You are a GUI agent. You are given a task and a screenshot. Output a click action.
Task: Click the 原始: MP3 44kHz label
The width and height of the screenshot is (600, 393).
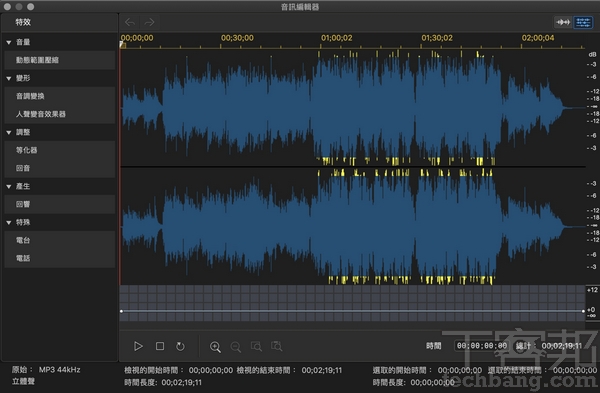click(x=46, y=370)
